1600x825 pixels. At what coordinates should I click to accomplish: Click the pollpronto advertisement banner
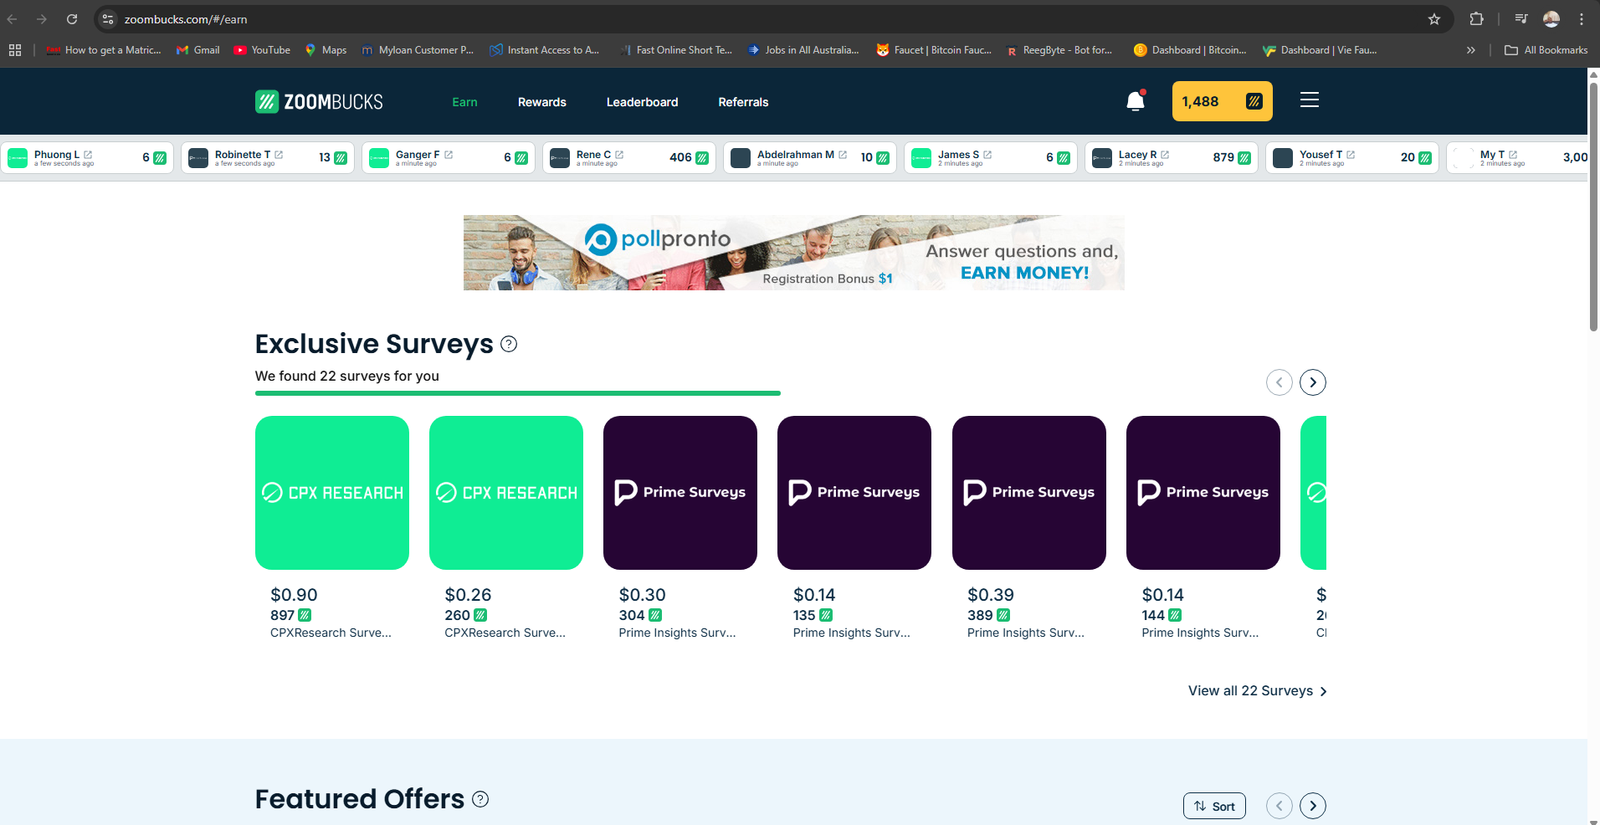tap(794, 253)
